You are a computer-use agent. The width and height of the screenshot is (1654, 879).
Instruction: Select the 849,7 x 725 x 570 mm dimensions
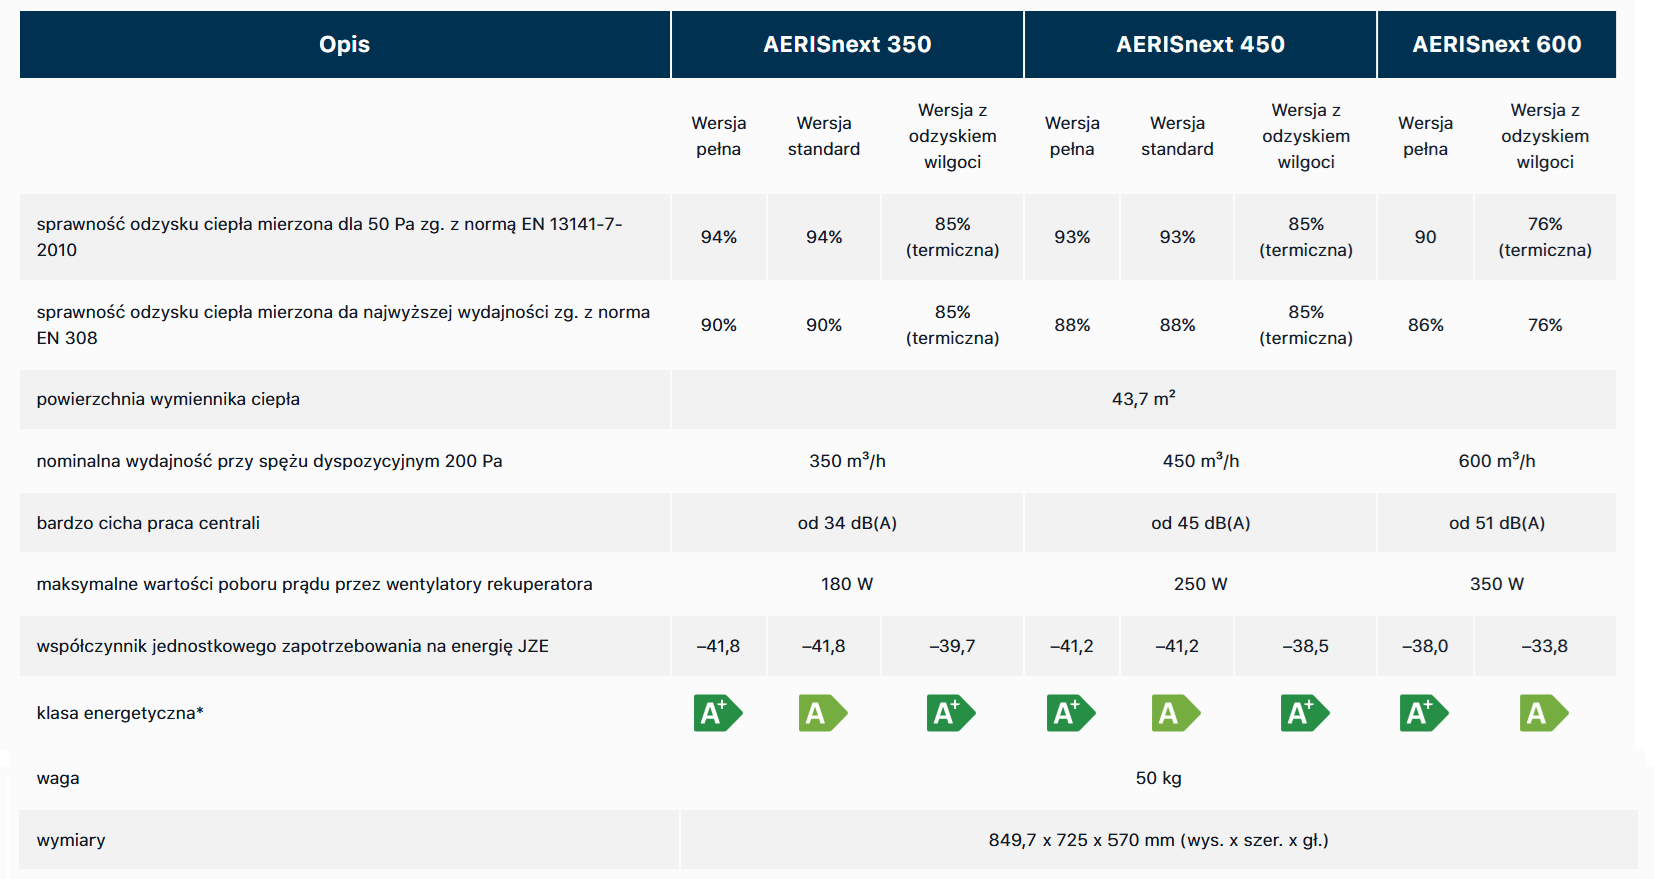click(x=1158, y=840)
